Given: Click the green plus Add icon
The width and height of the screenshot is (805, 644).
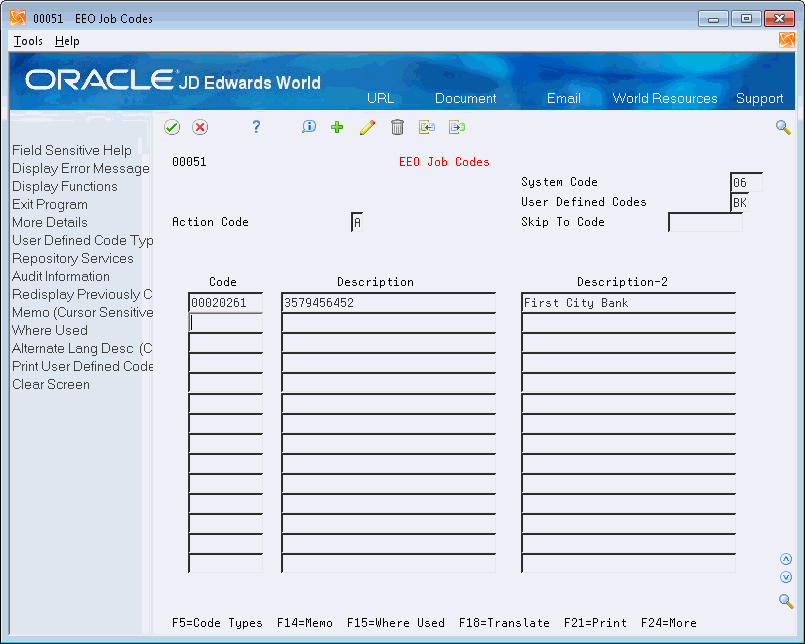Looking at the screenshot, I should point(337,127).
